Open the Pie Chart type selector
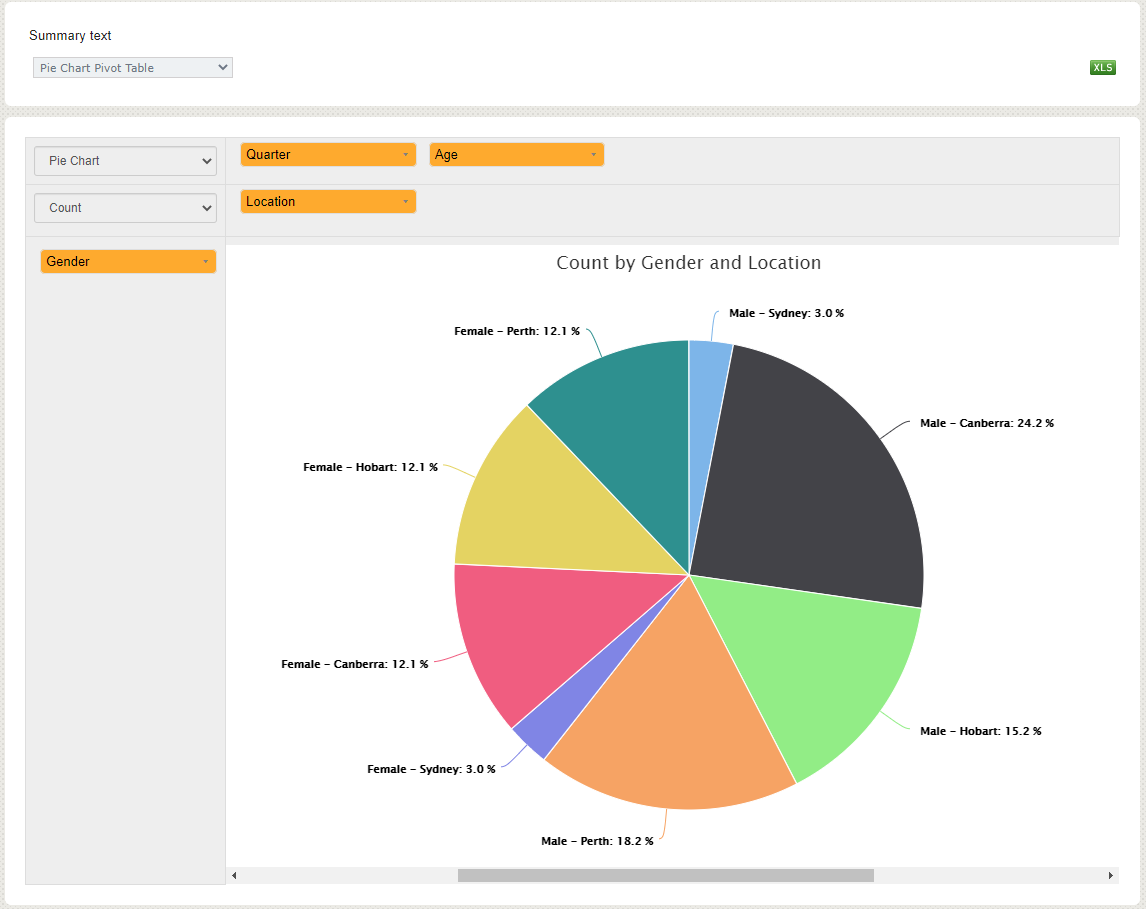1146x909 pixels. (x=125, y=160)
